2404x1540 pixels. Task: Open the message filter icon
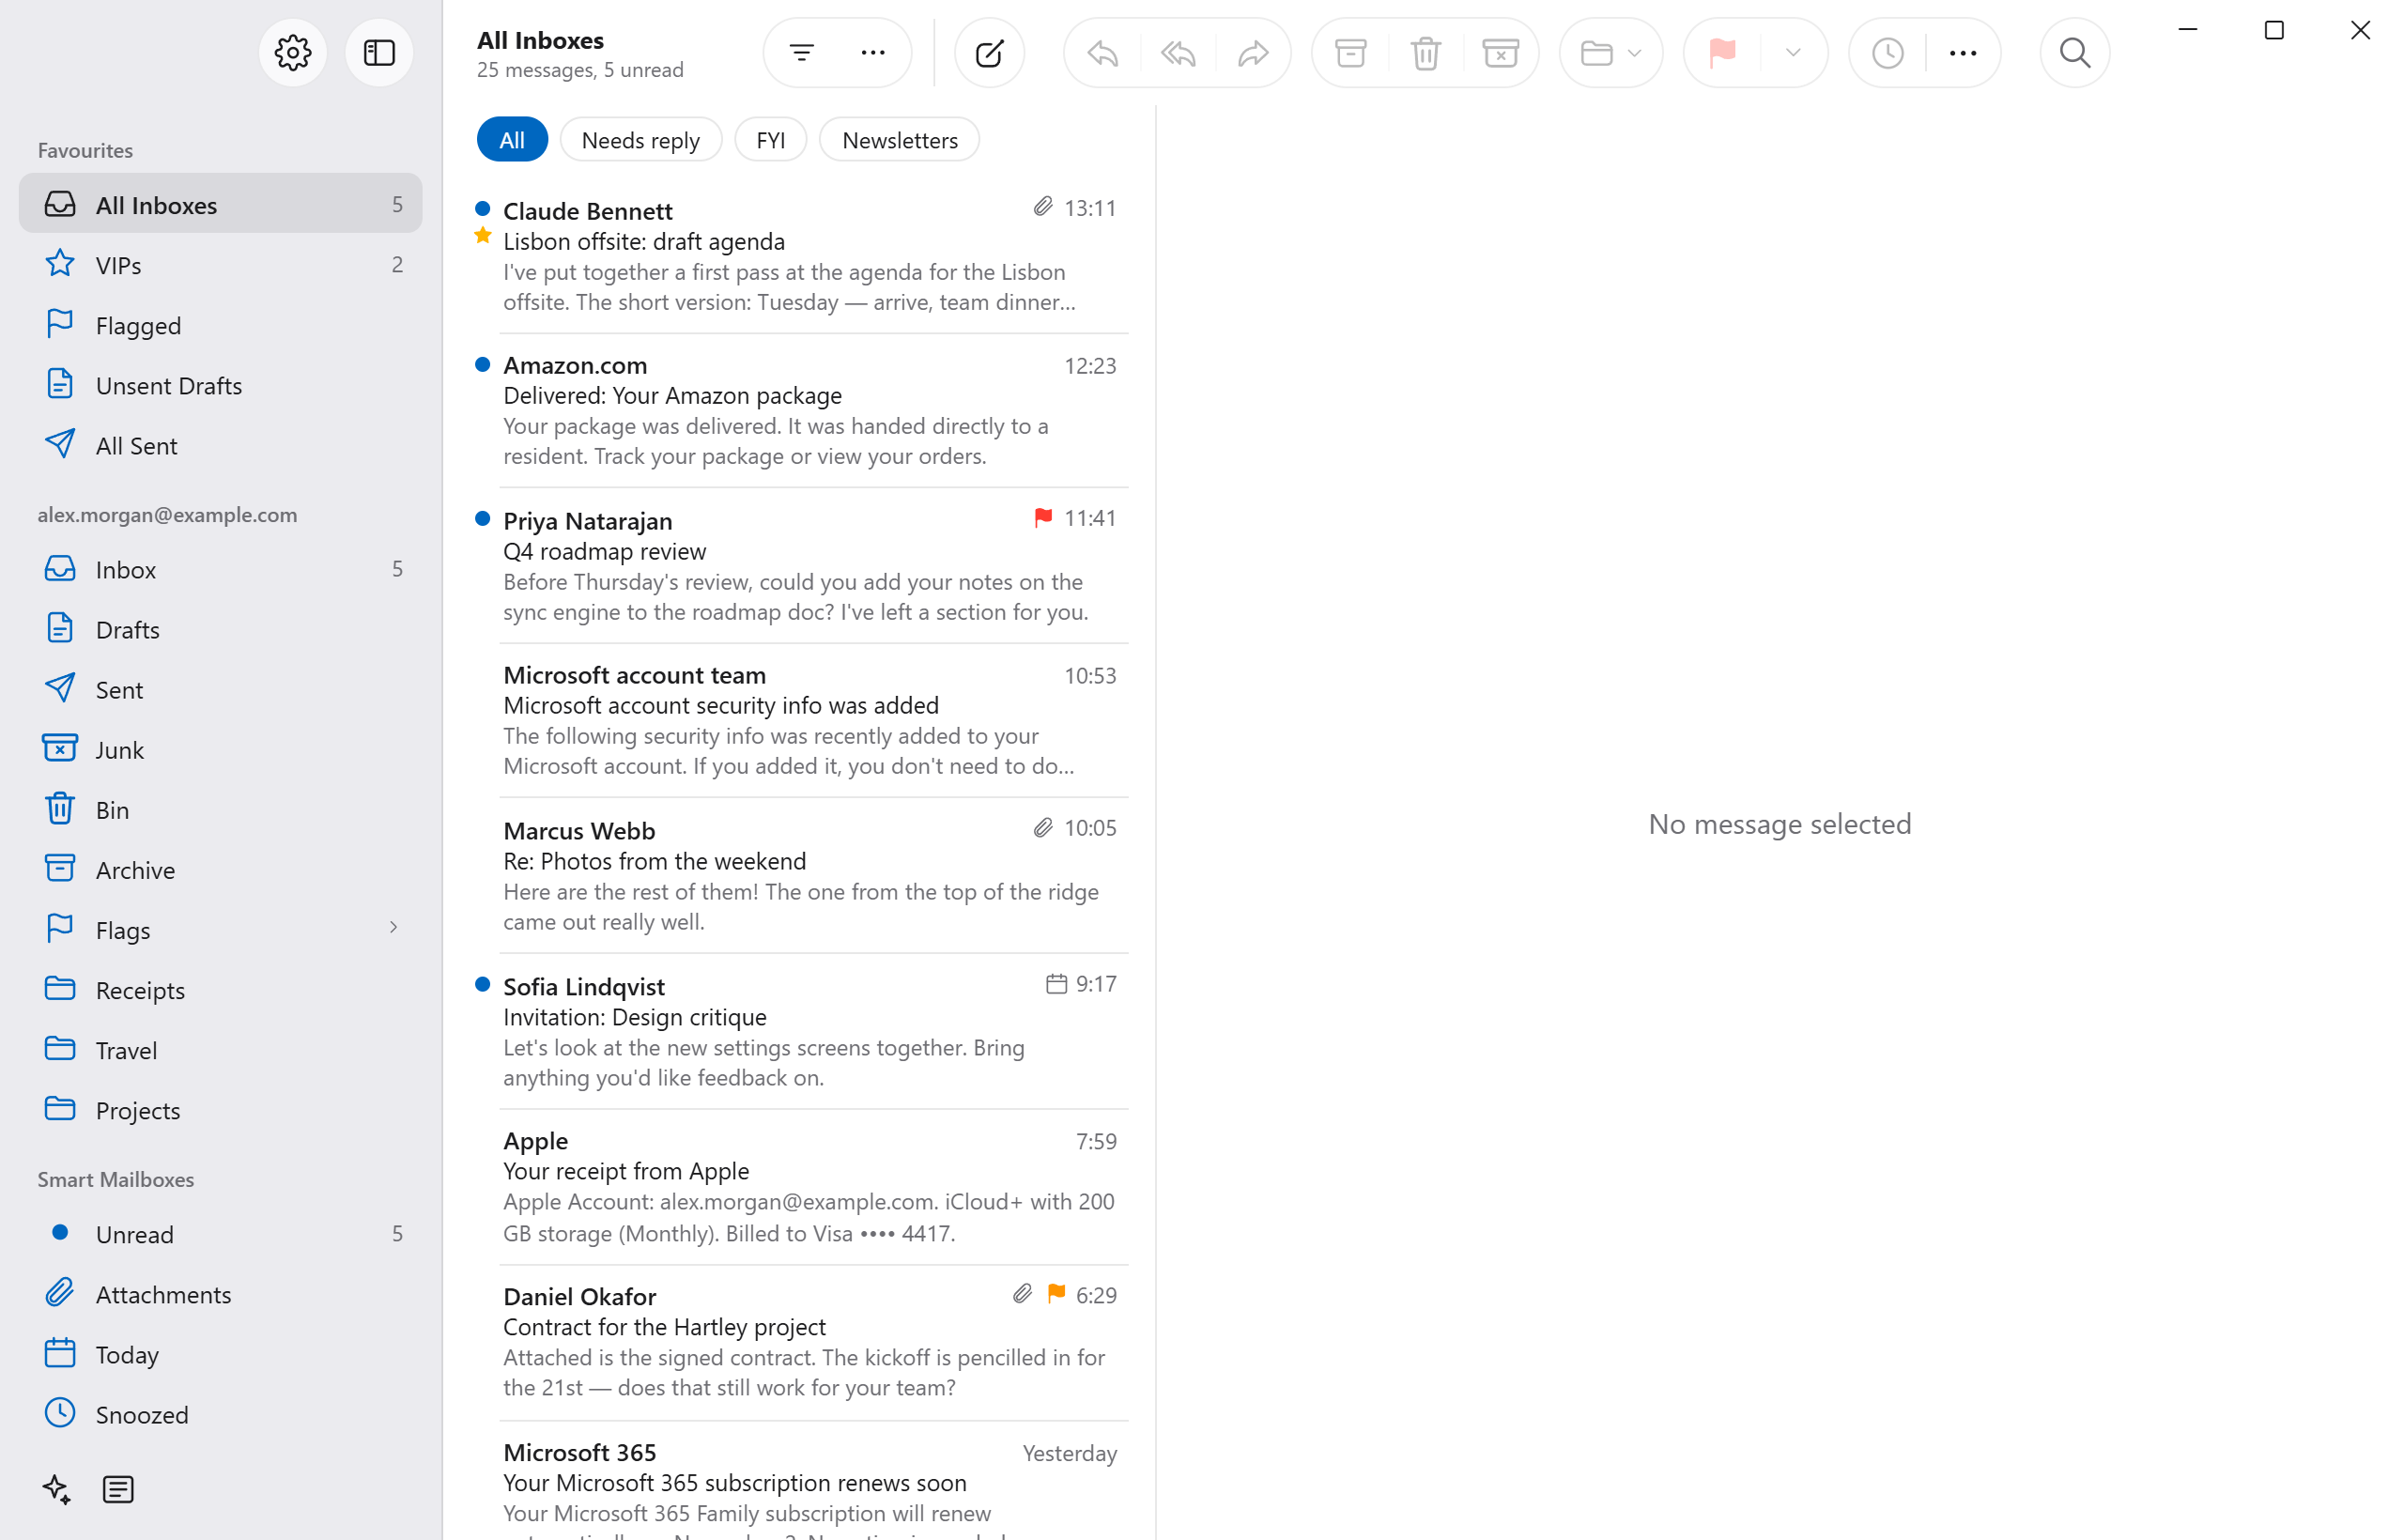[801, 52]
